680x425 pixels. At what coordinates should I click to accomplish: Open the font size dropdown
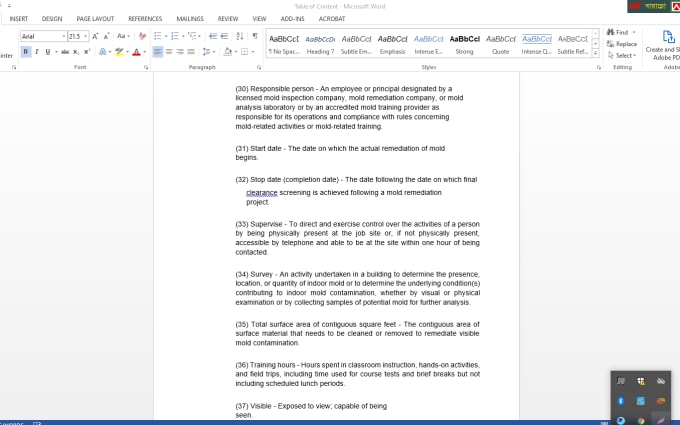(86, 36)
